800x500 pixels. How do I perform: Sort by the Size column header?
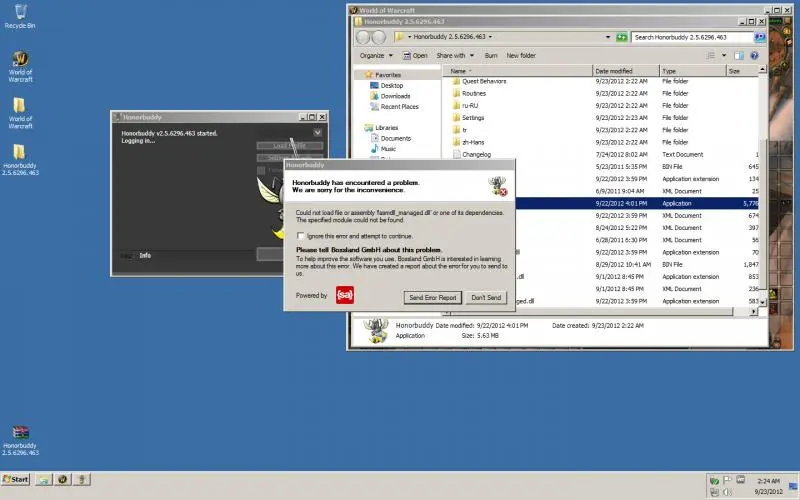click(742, 71)
